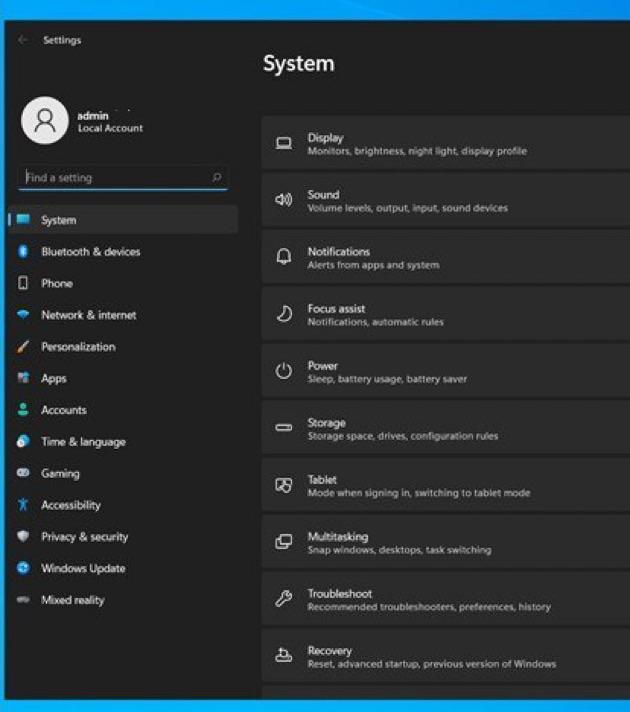The height and width of the screenshot is (712, 630).
Task: Click the Sound speaker icon
Action: coord(284,199)
